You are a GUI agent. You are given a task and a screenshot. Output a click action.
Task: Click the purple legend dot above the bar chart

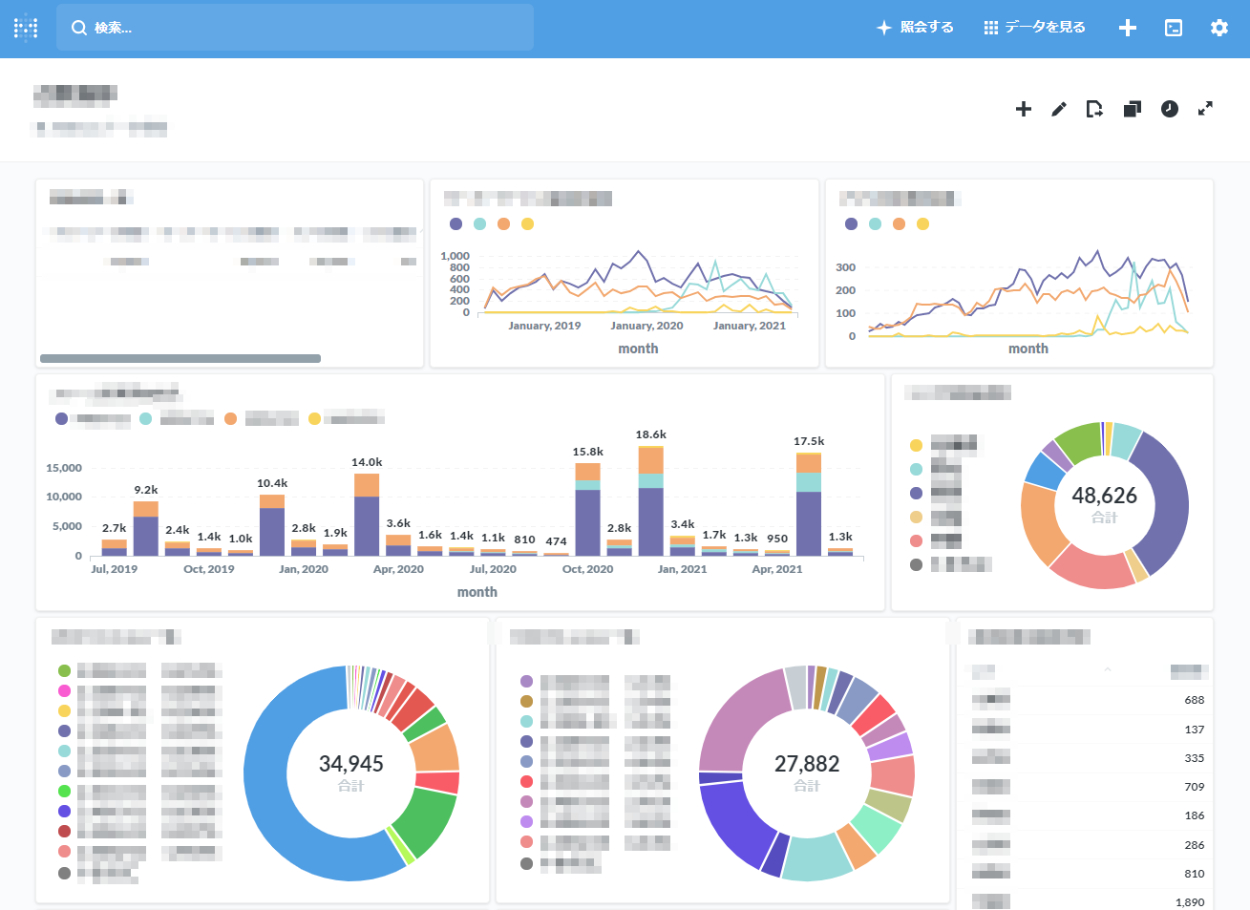pos(62,419)
